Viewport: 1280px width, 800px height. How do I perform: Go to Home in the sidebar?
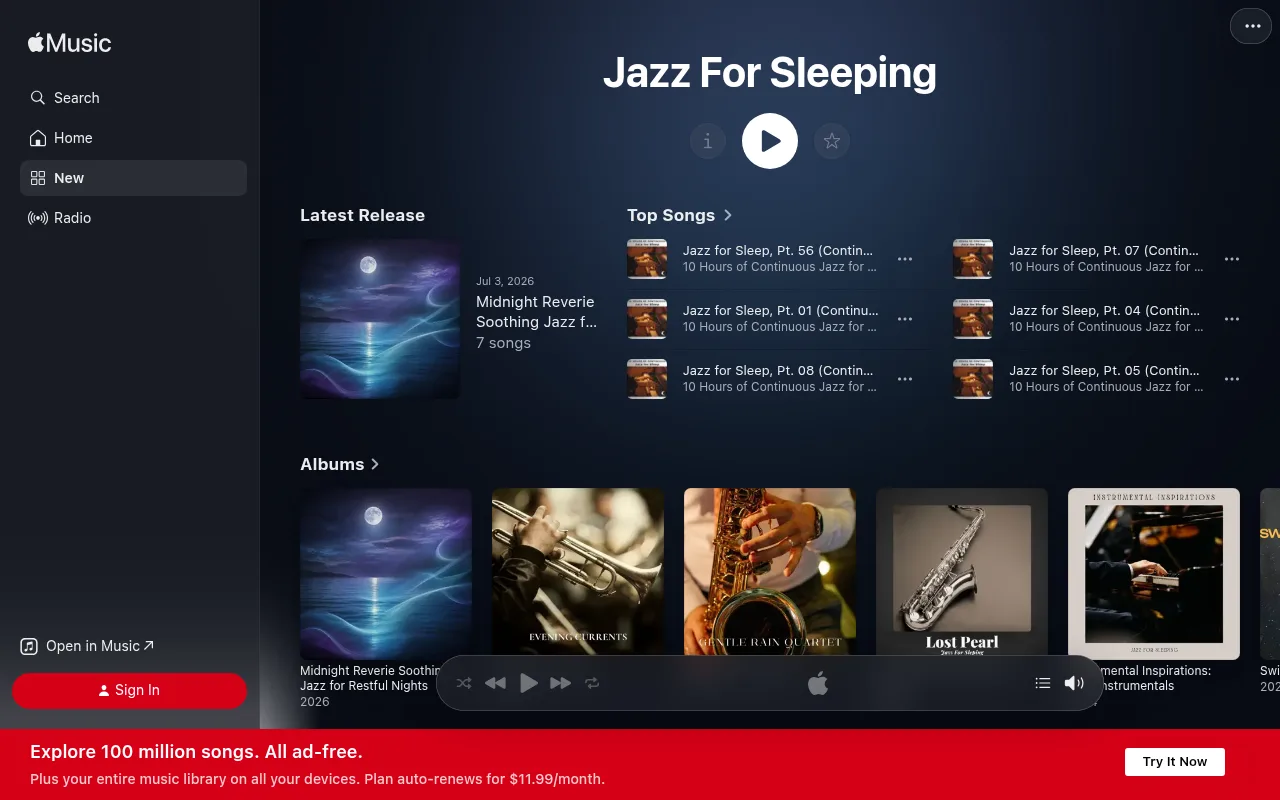click(x=133, y=138)
